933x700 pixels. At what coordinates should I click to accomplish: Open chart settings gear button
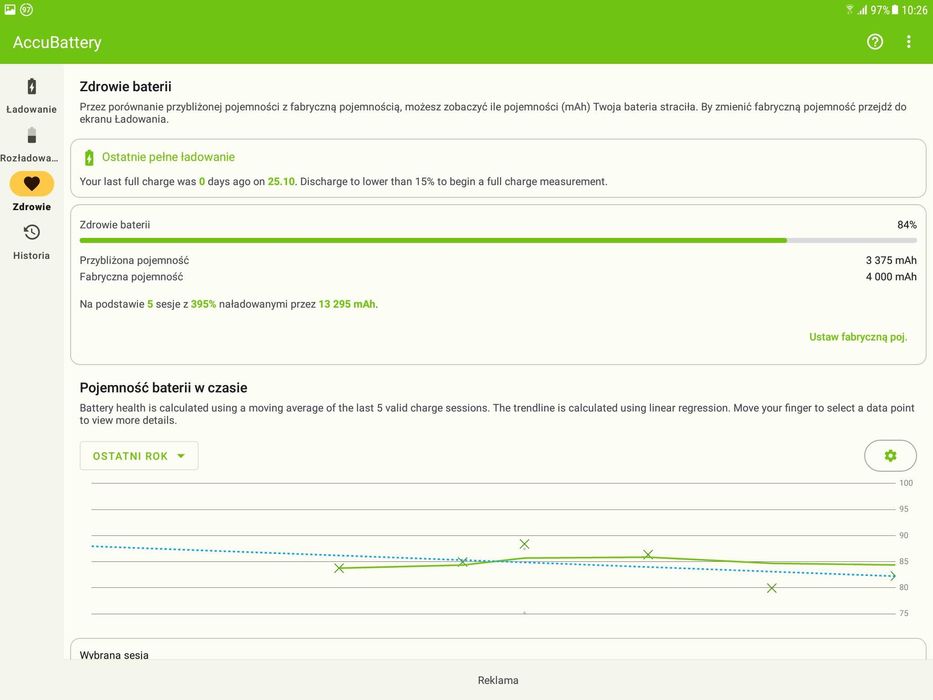(890, 455)
